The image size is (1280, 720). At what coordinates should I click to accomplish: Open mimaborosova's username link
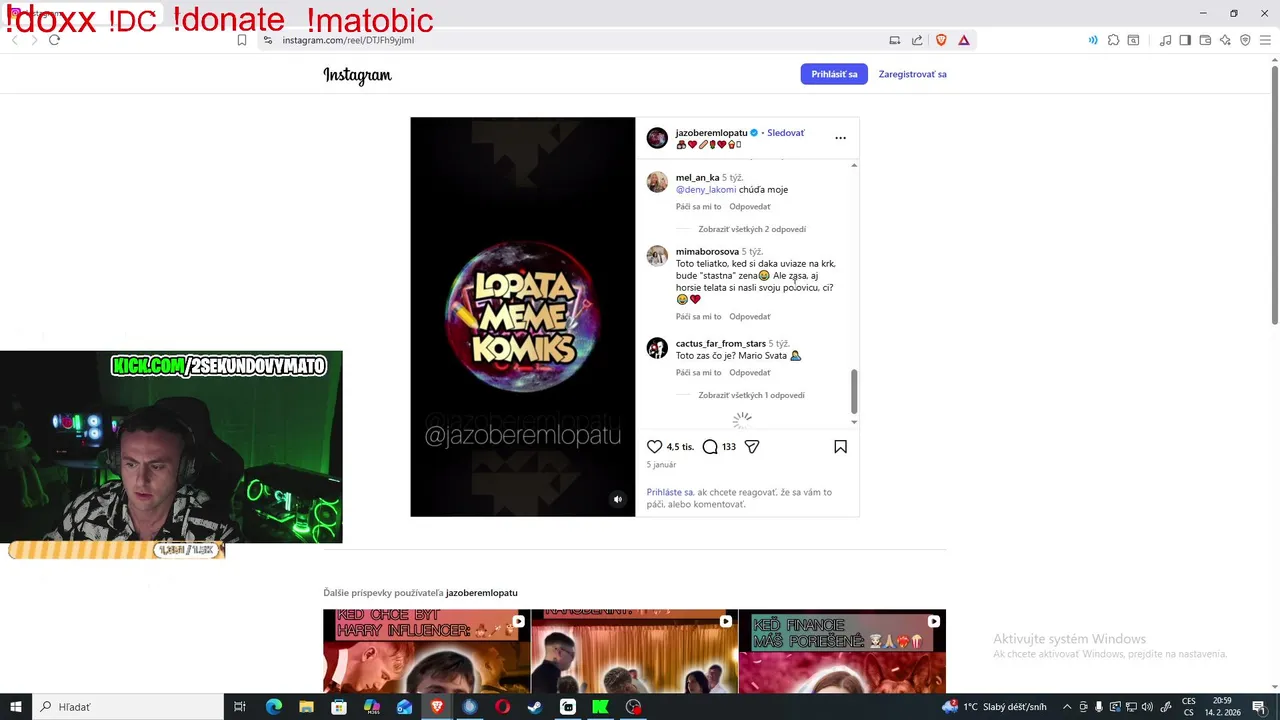(707, 251)
